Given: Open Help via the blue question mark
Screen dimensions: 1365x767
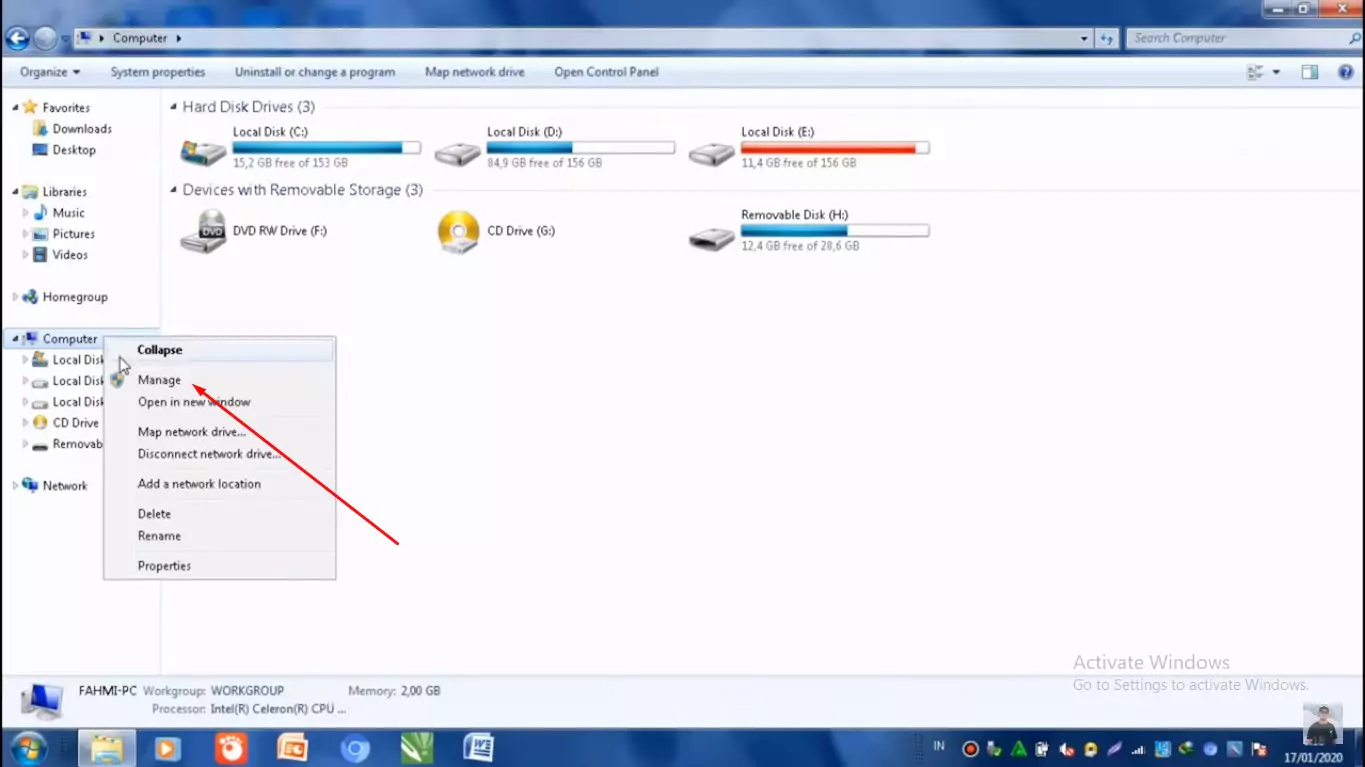Looking at the screenshot, I should (x=1346, y=72).
